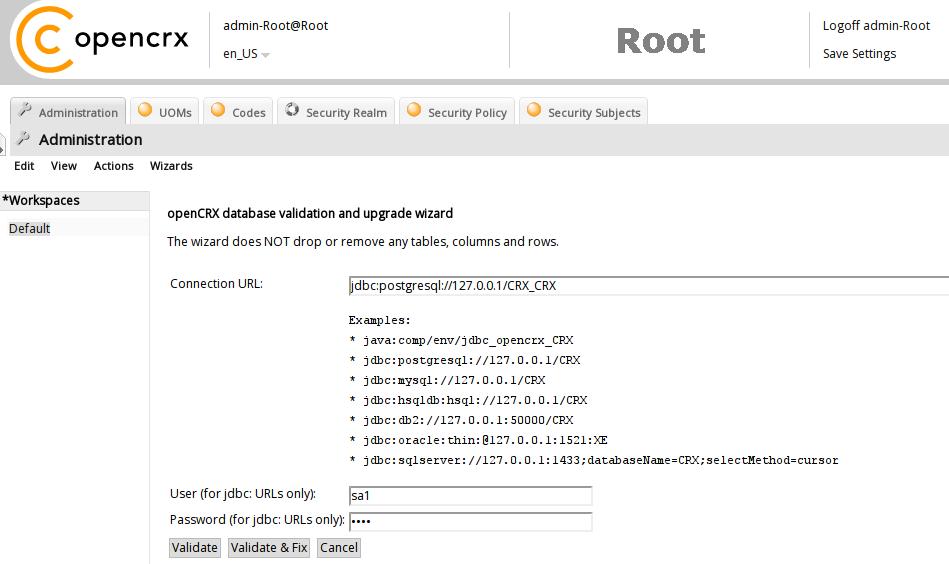This screenshot has height=564, width=949.
Task: Go to the Security Policy tab
Action: 457,111
